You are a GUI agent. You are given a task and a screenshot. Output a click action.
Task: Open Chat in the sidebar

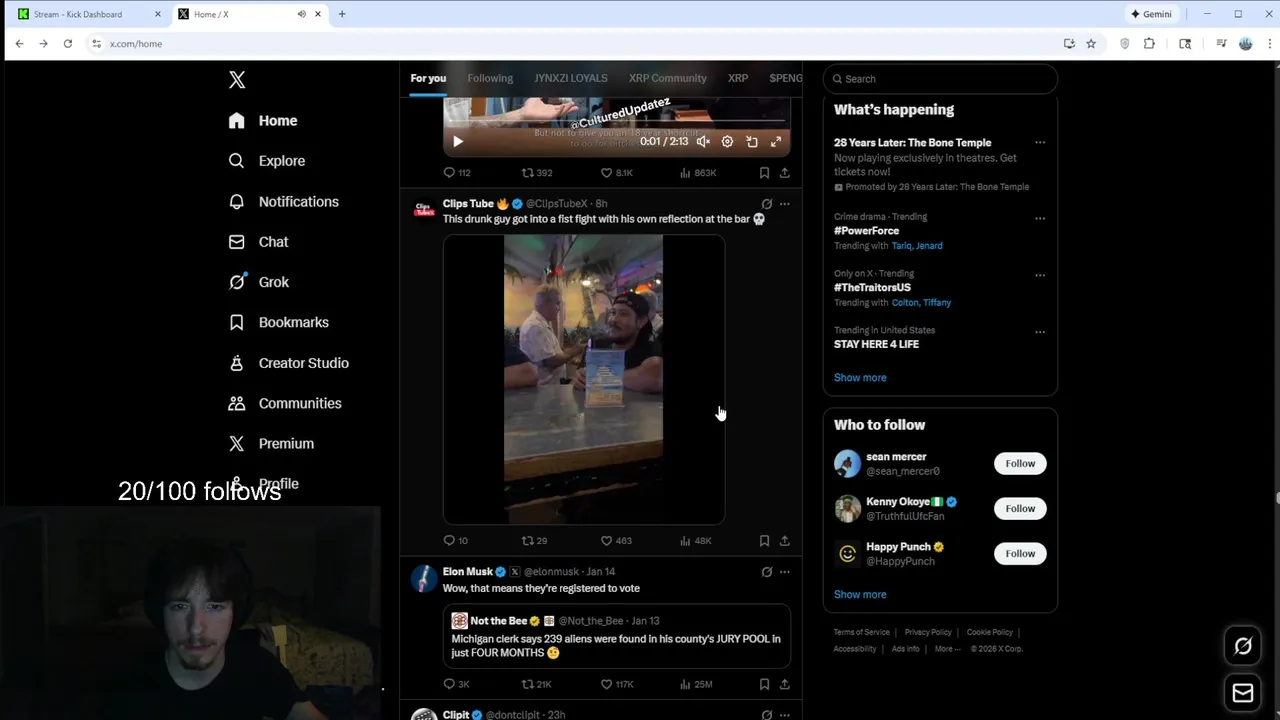coord(258,242)
